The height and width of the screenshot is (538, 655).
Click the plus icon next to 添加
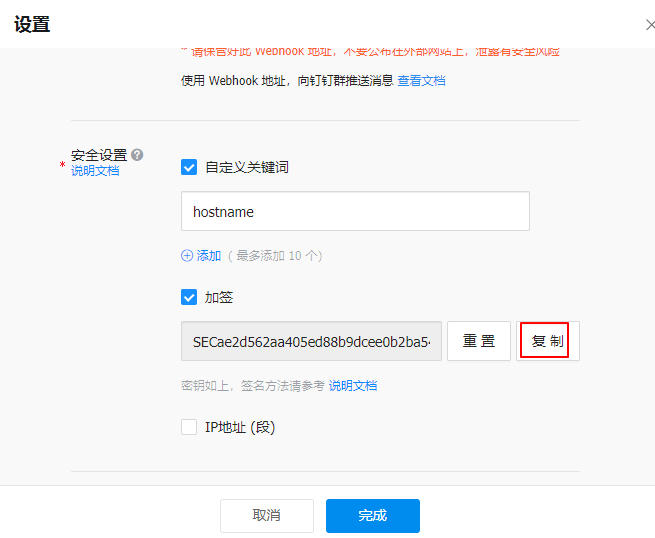click(187, 255)
